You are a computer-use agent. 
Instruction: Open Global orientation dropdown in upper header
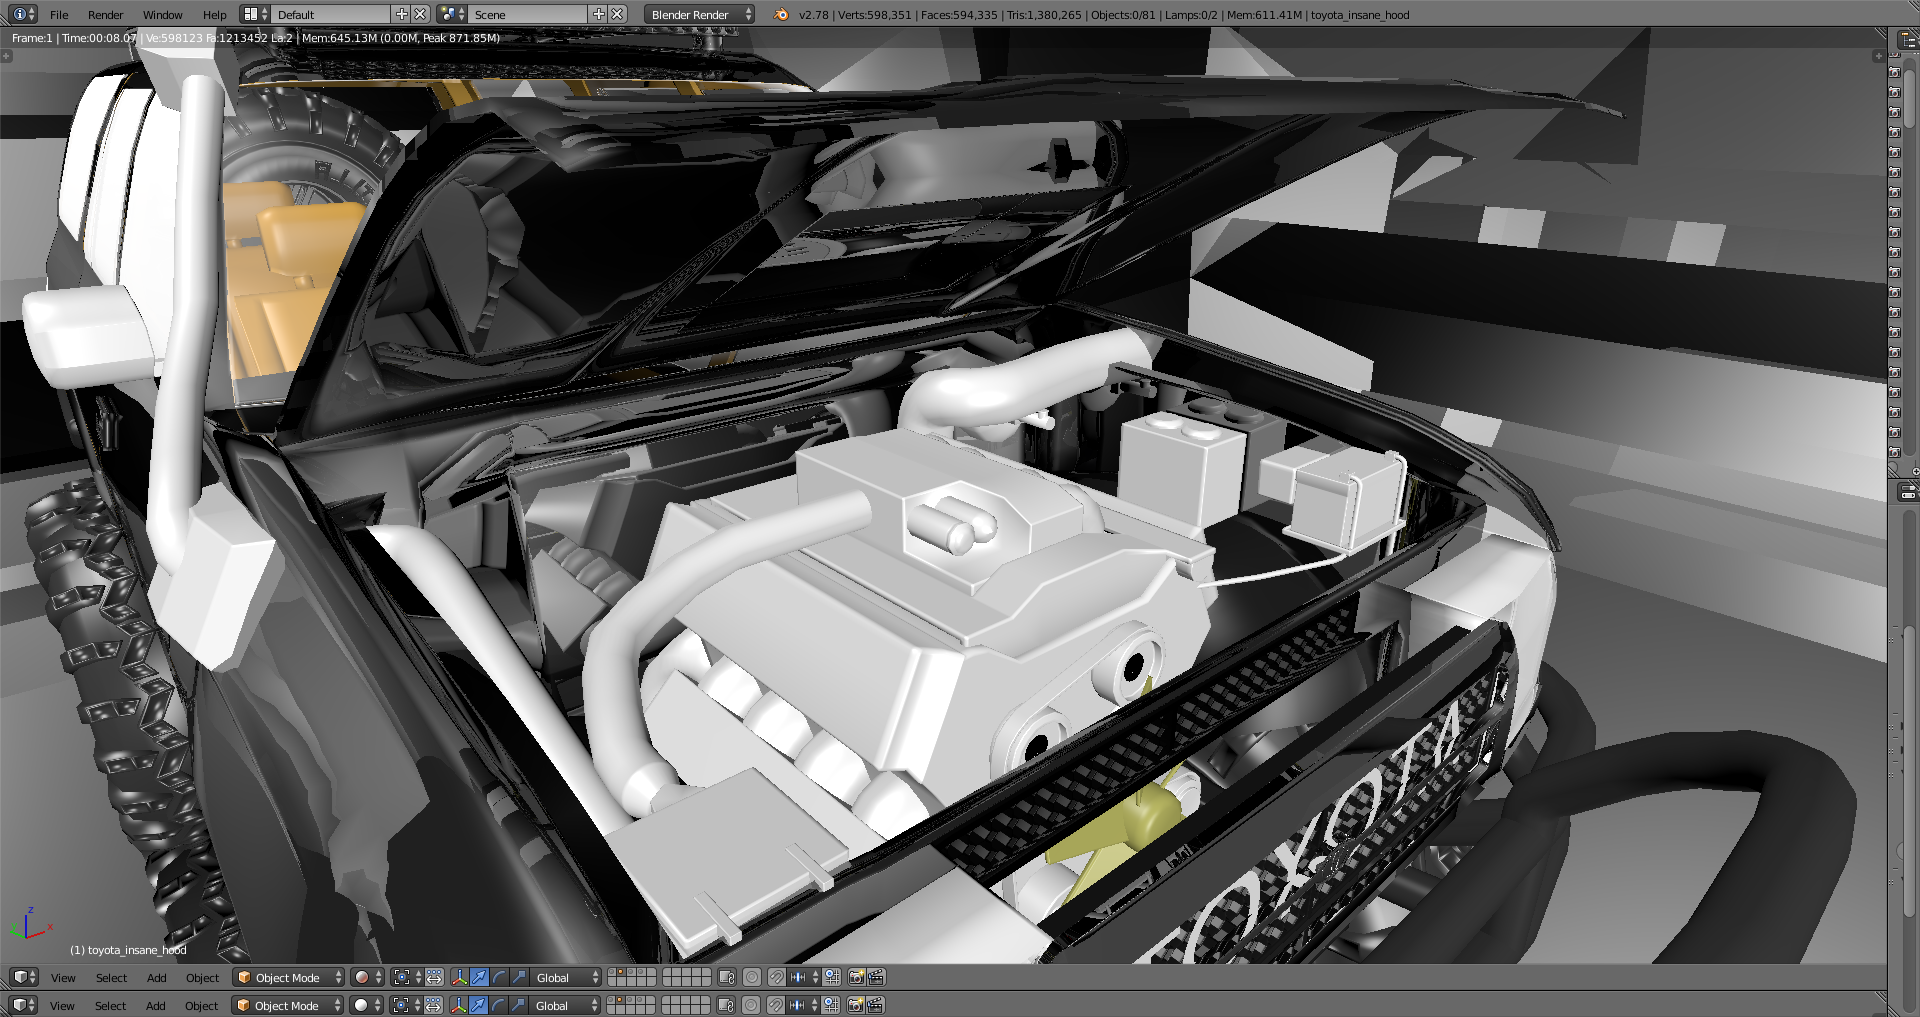tap(565, 977)
